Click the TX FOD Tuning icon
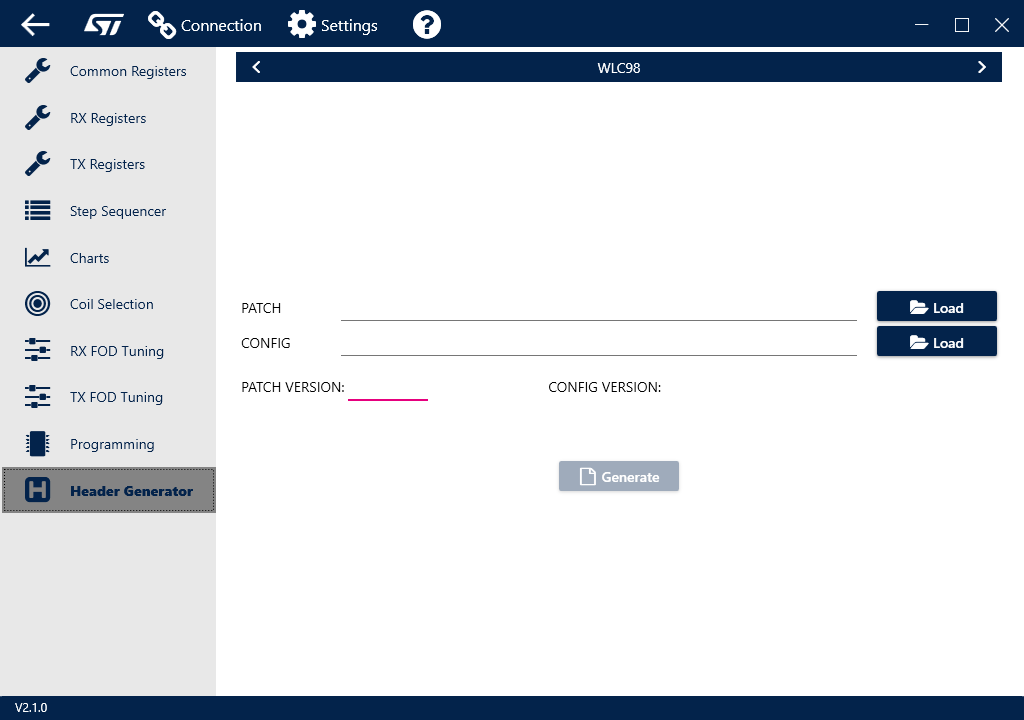Viewport: 1024px width, 720px height. pyautogui.click(x=36, y=397)
